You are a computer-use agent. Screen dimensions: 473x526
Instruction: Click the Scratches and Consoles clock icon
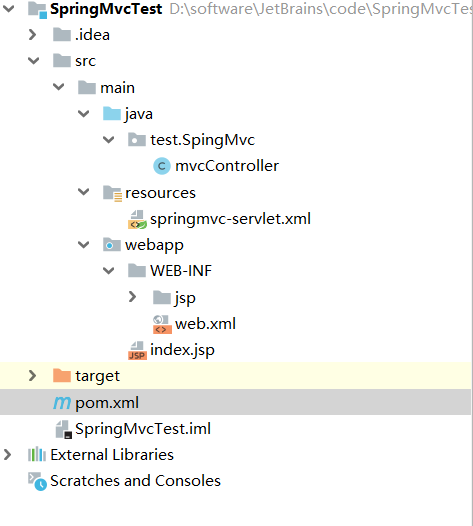click(x=37, y=481)
